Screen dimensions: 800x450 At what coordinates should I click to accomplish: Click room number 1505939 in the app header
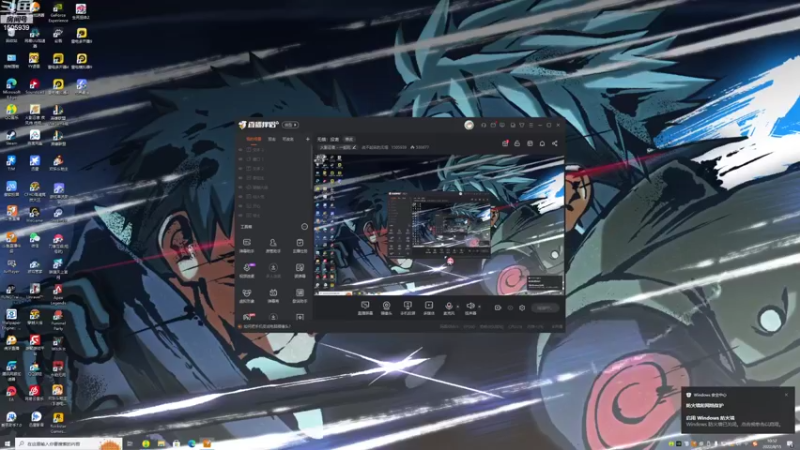[398, 147]
